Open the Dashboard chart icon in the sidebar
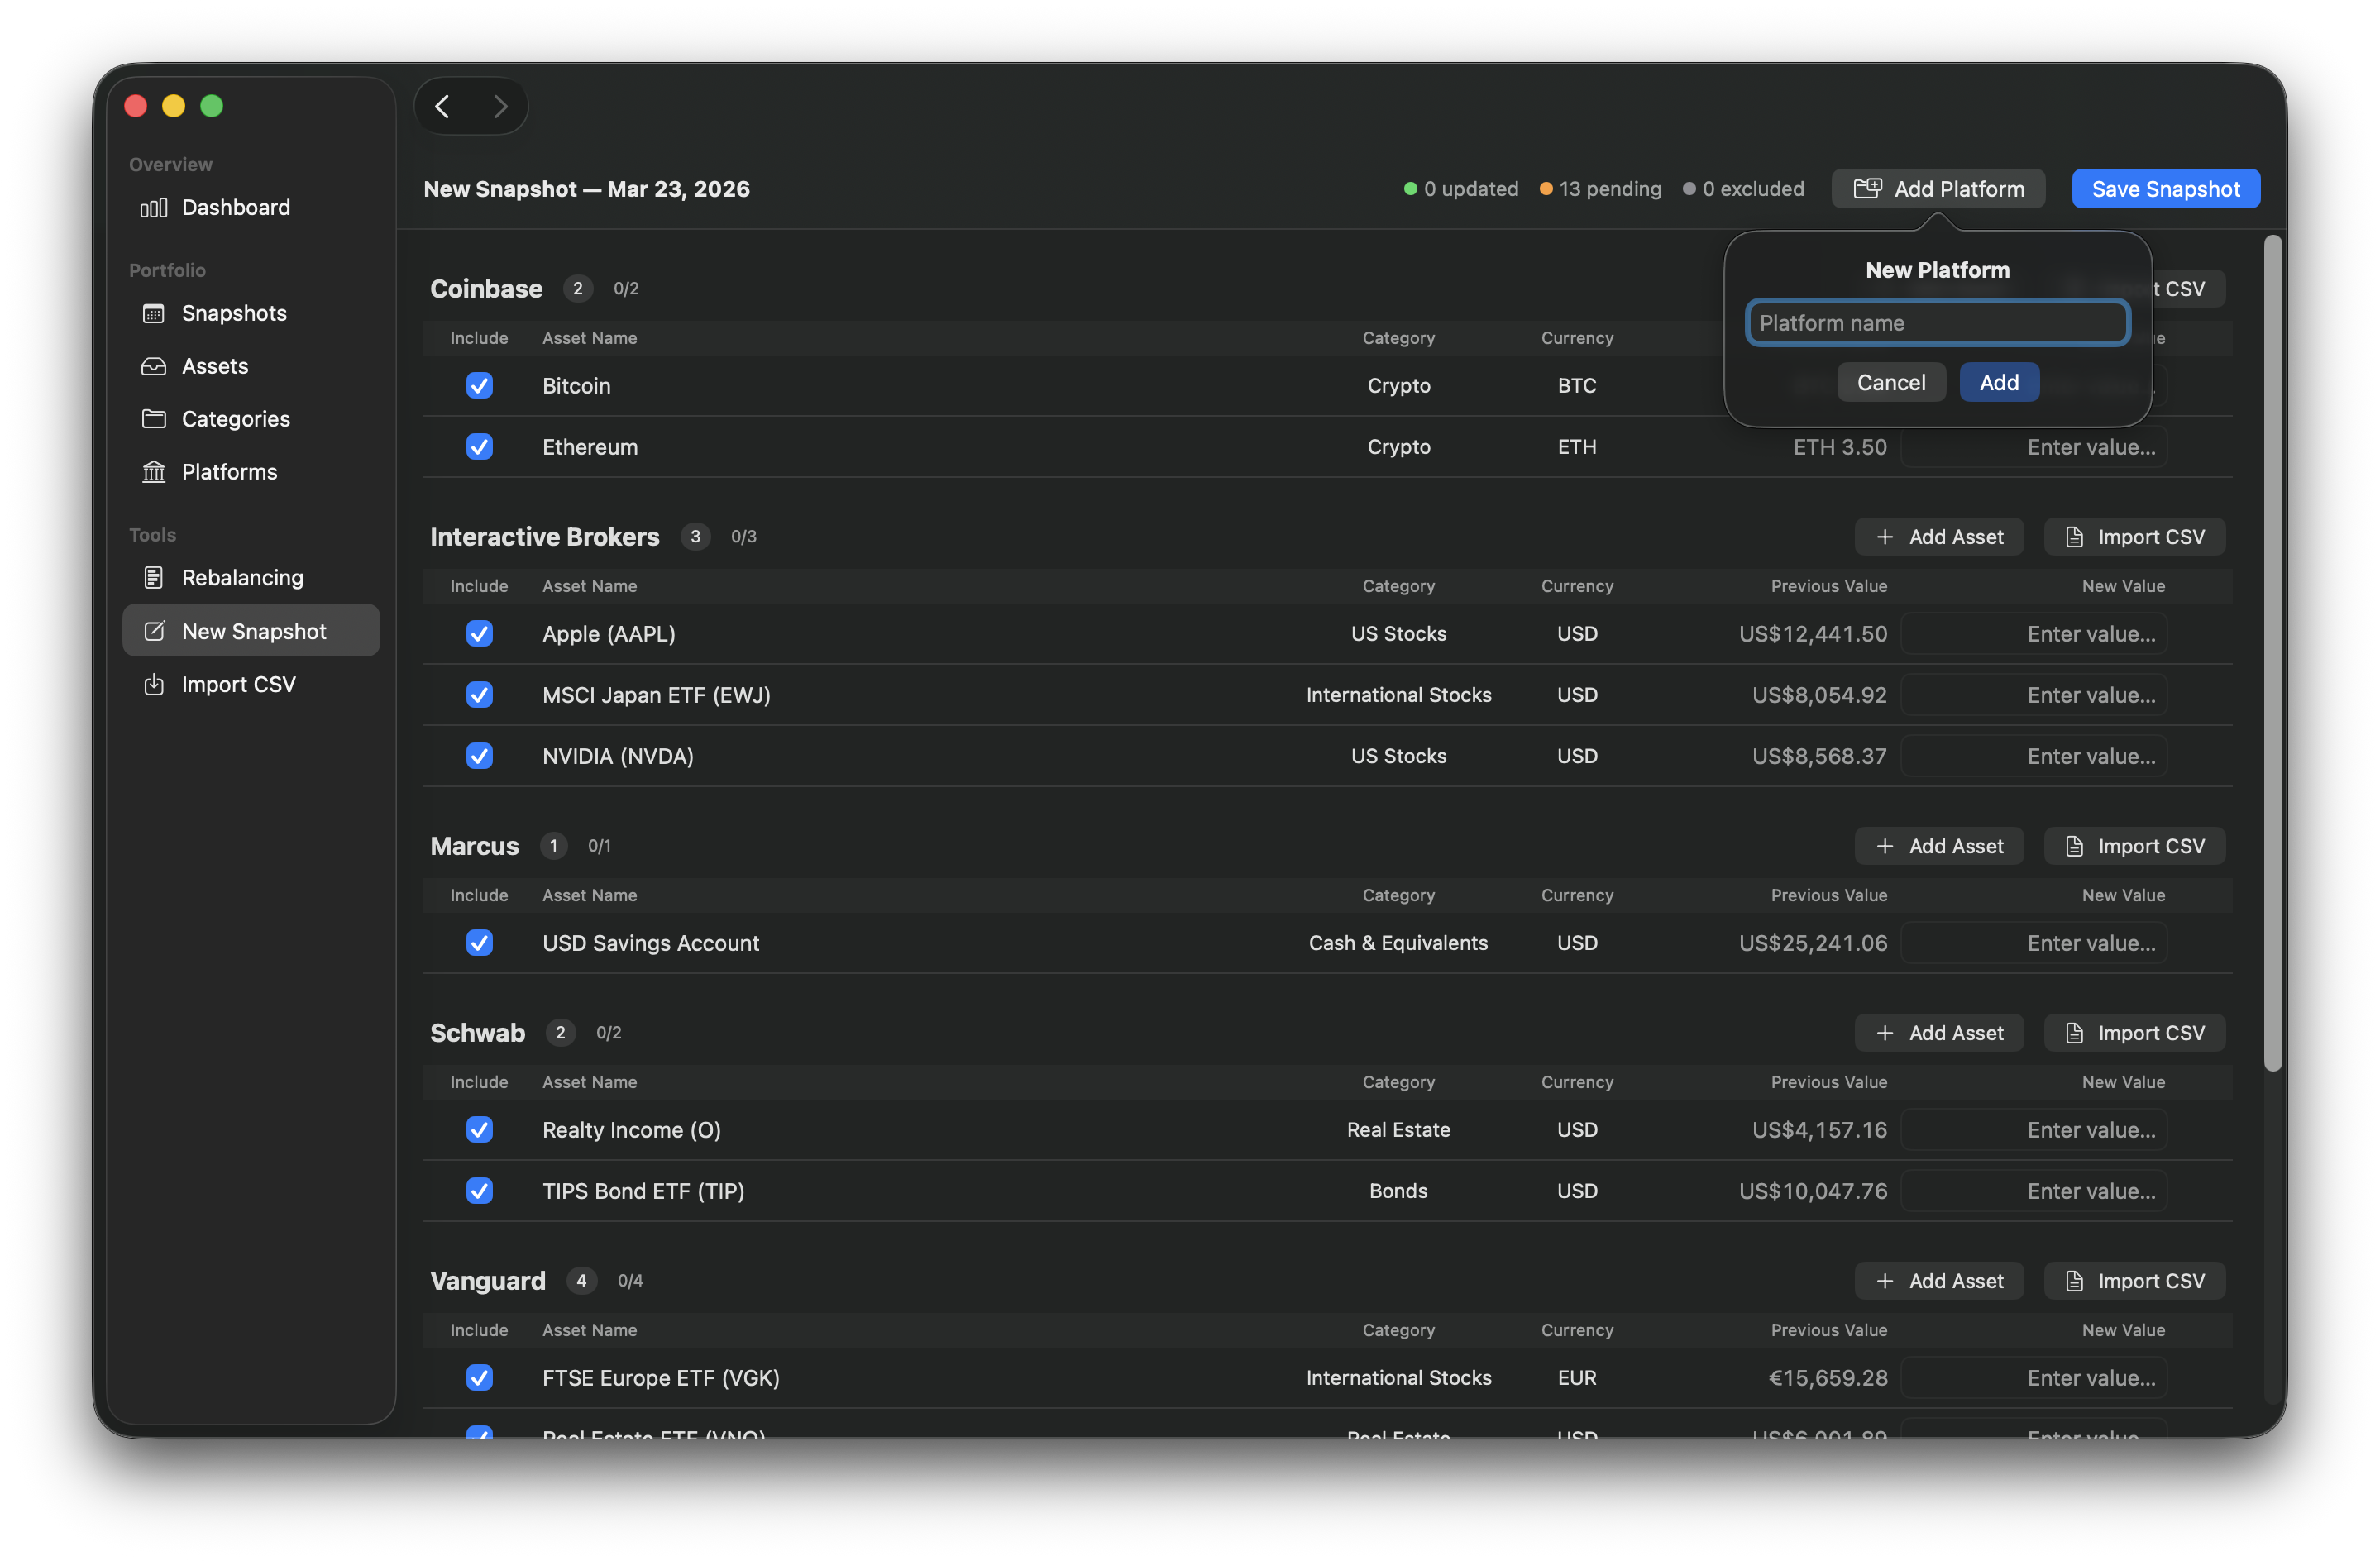This screenshot has width=2380, height=1561. [x=153, y=208]
